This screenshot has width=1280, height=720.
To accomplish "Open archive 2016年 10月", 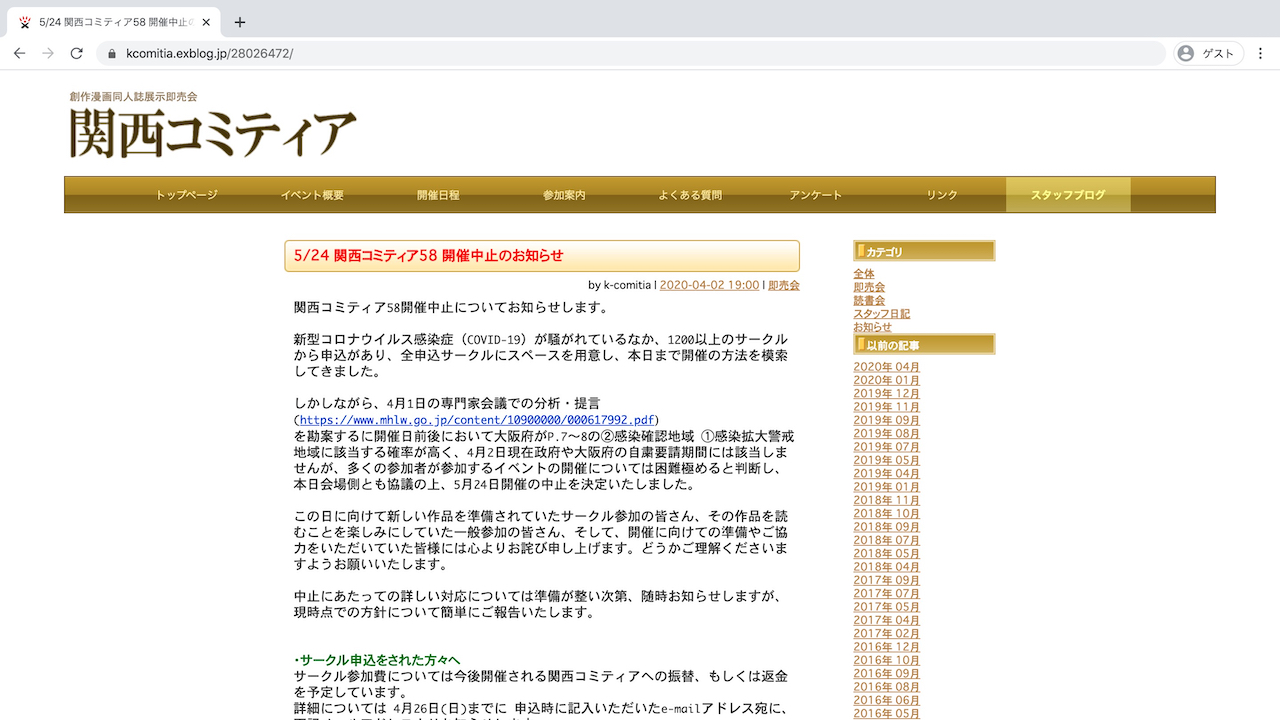I will [887, 660].
